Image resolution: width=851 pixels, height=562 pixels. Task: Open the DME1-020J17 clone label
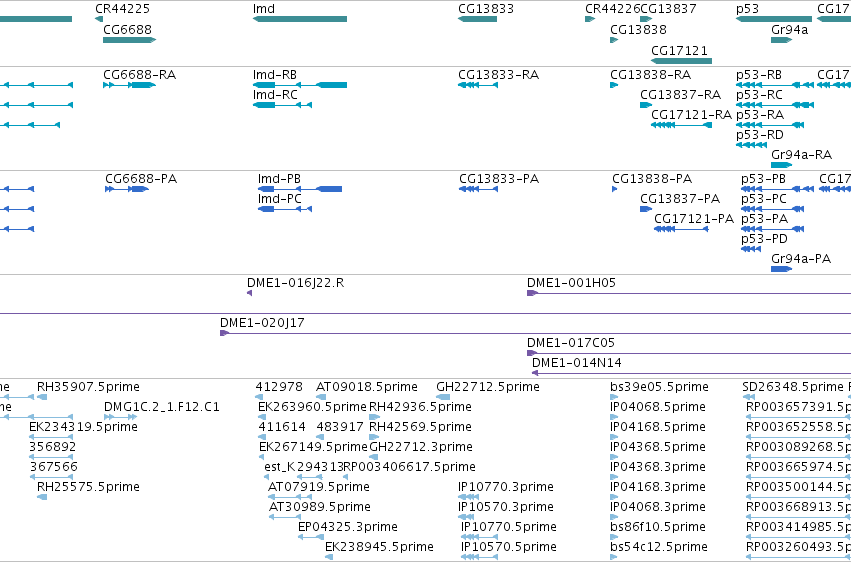click(262, 323)
